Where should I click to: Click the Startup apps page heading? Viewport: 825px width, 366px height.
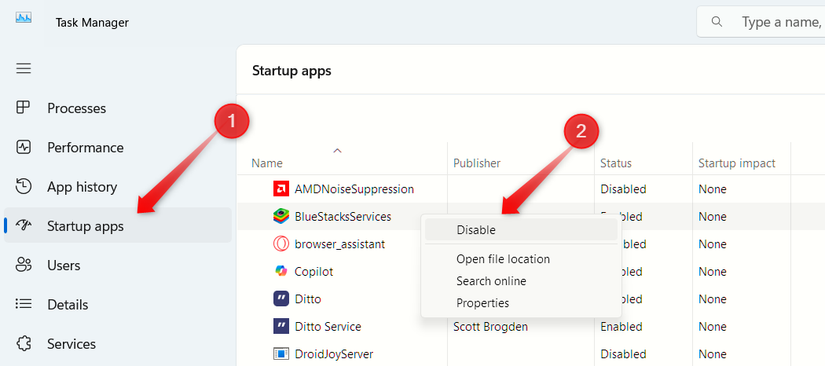pos(291,70)
